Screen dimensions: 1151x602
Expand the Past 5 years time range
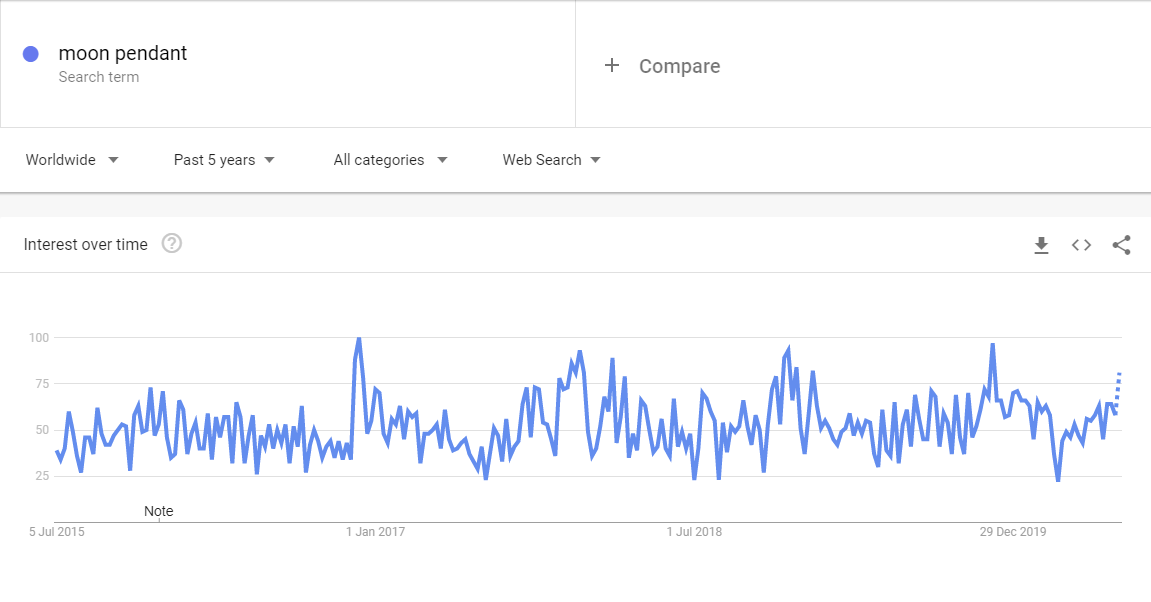(x=224, y=160)
